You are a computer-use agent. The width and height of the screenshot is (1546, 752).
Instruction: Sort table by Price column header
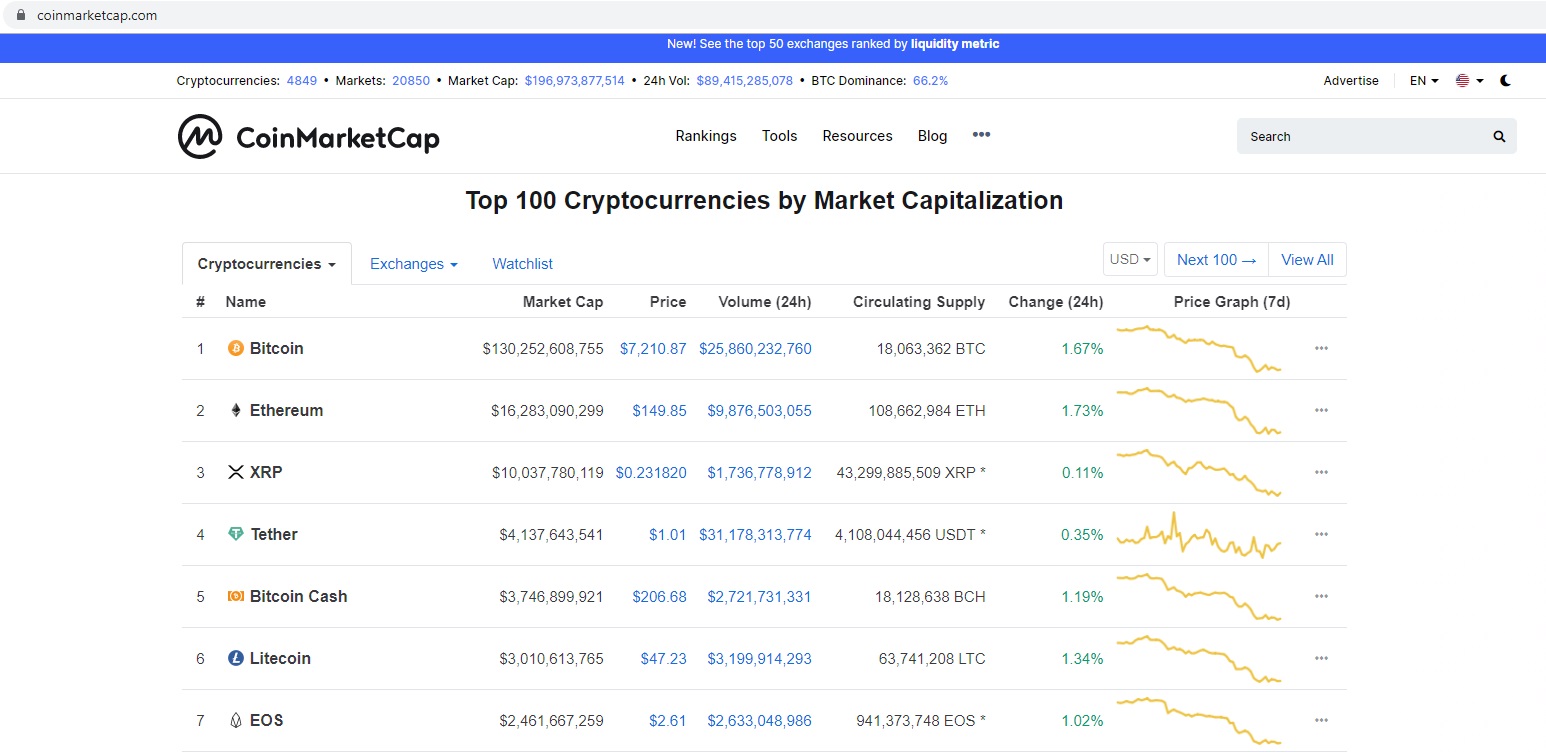click(668, 302)
